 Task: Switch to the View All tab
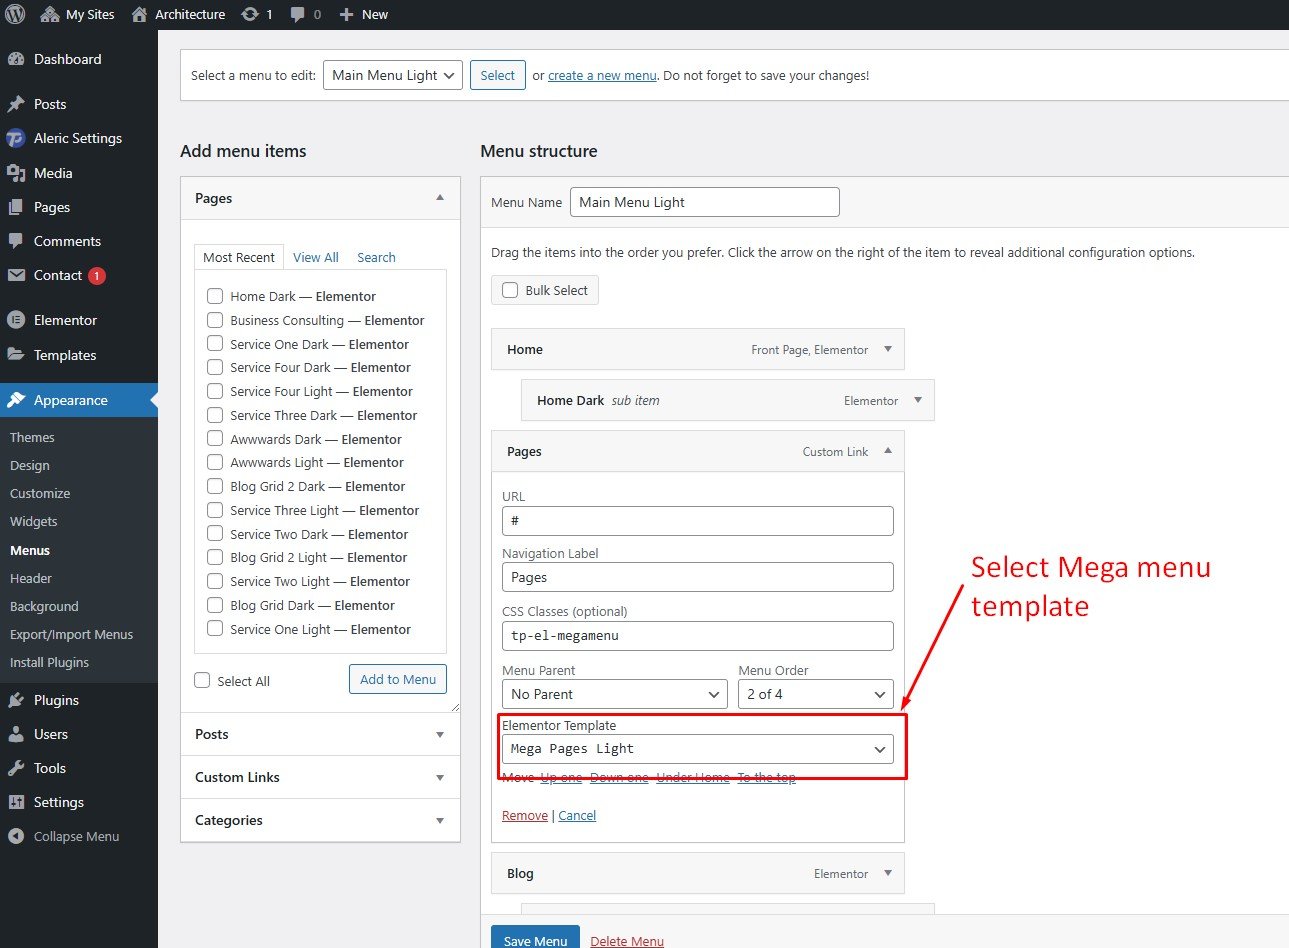[315, 257]
